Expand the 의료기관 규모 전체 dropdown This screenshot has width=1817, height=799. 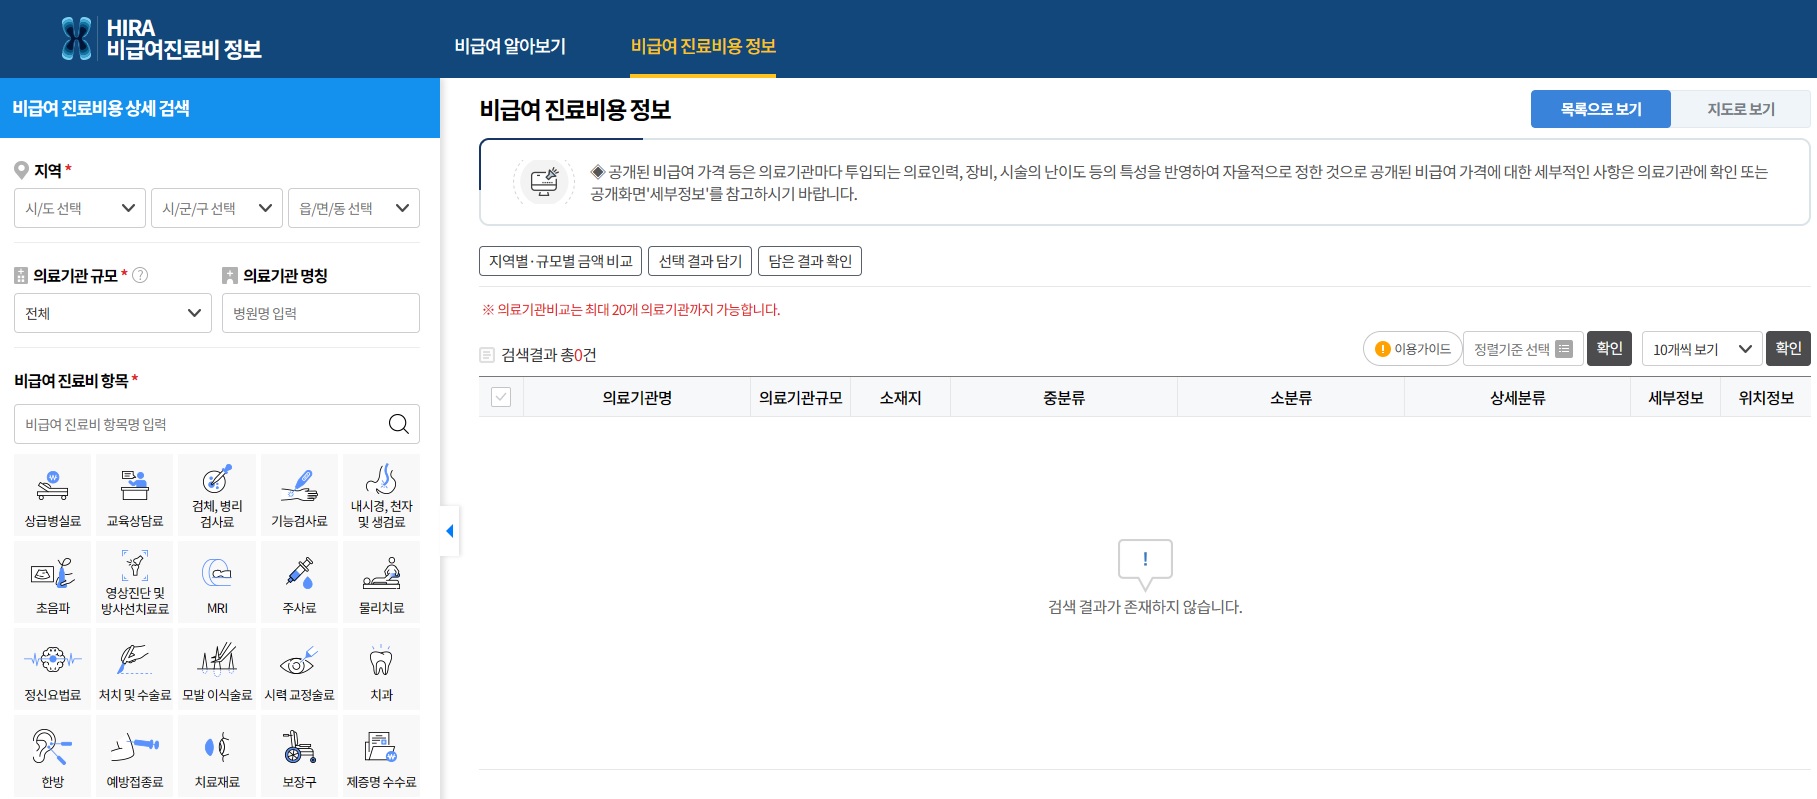click(113, 313)
